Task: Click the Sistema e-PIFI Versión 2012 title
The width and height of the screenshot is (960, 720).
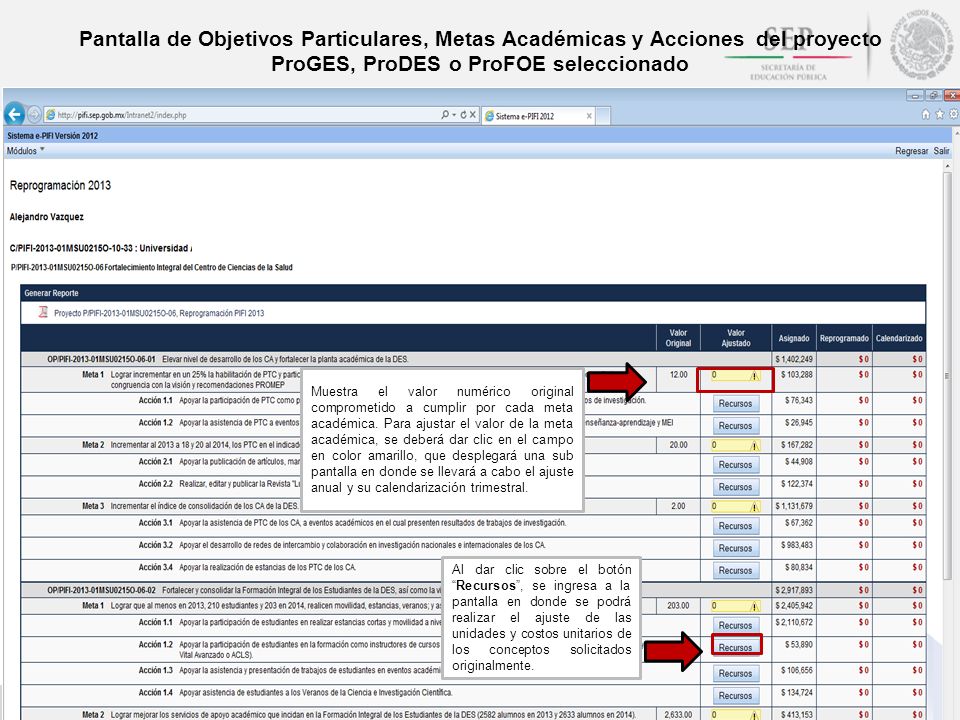Action: 53,136
